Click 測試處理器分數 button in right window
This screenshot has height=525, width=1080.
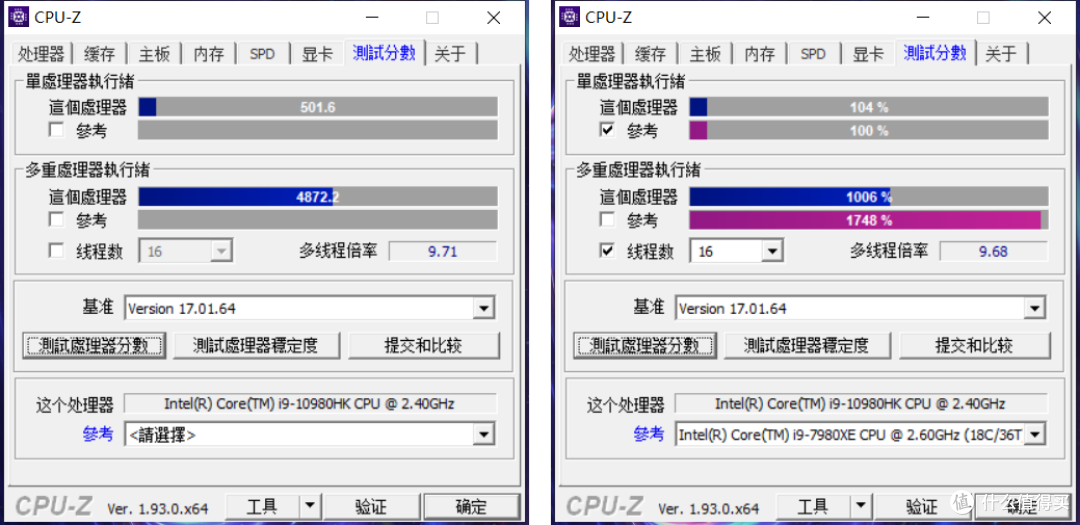pos(645,345)
